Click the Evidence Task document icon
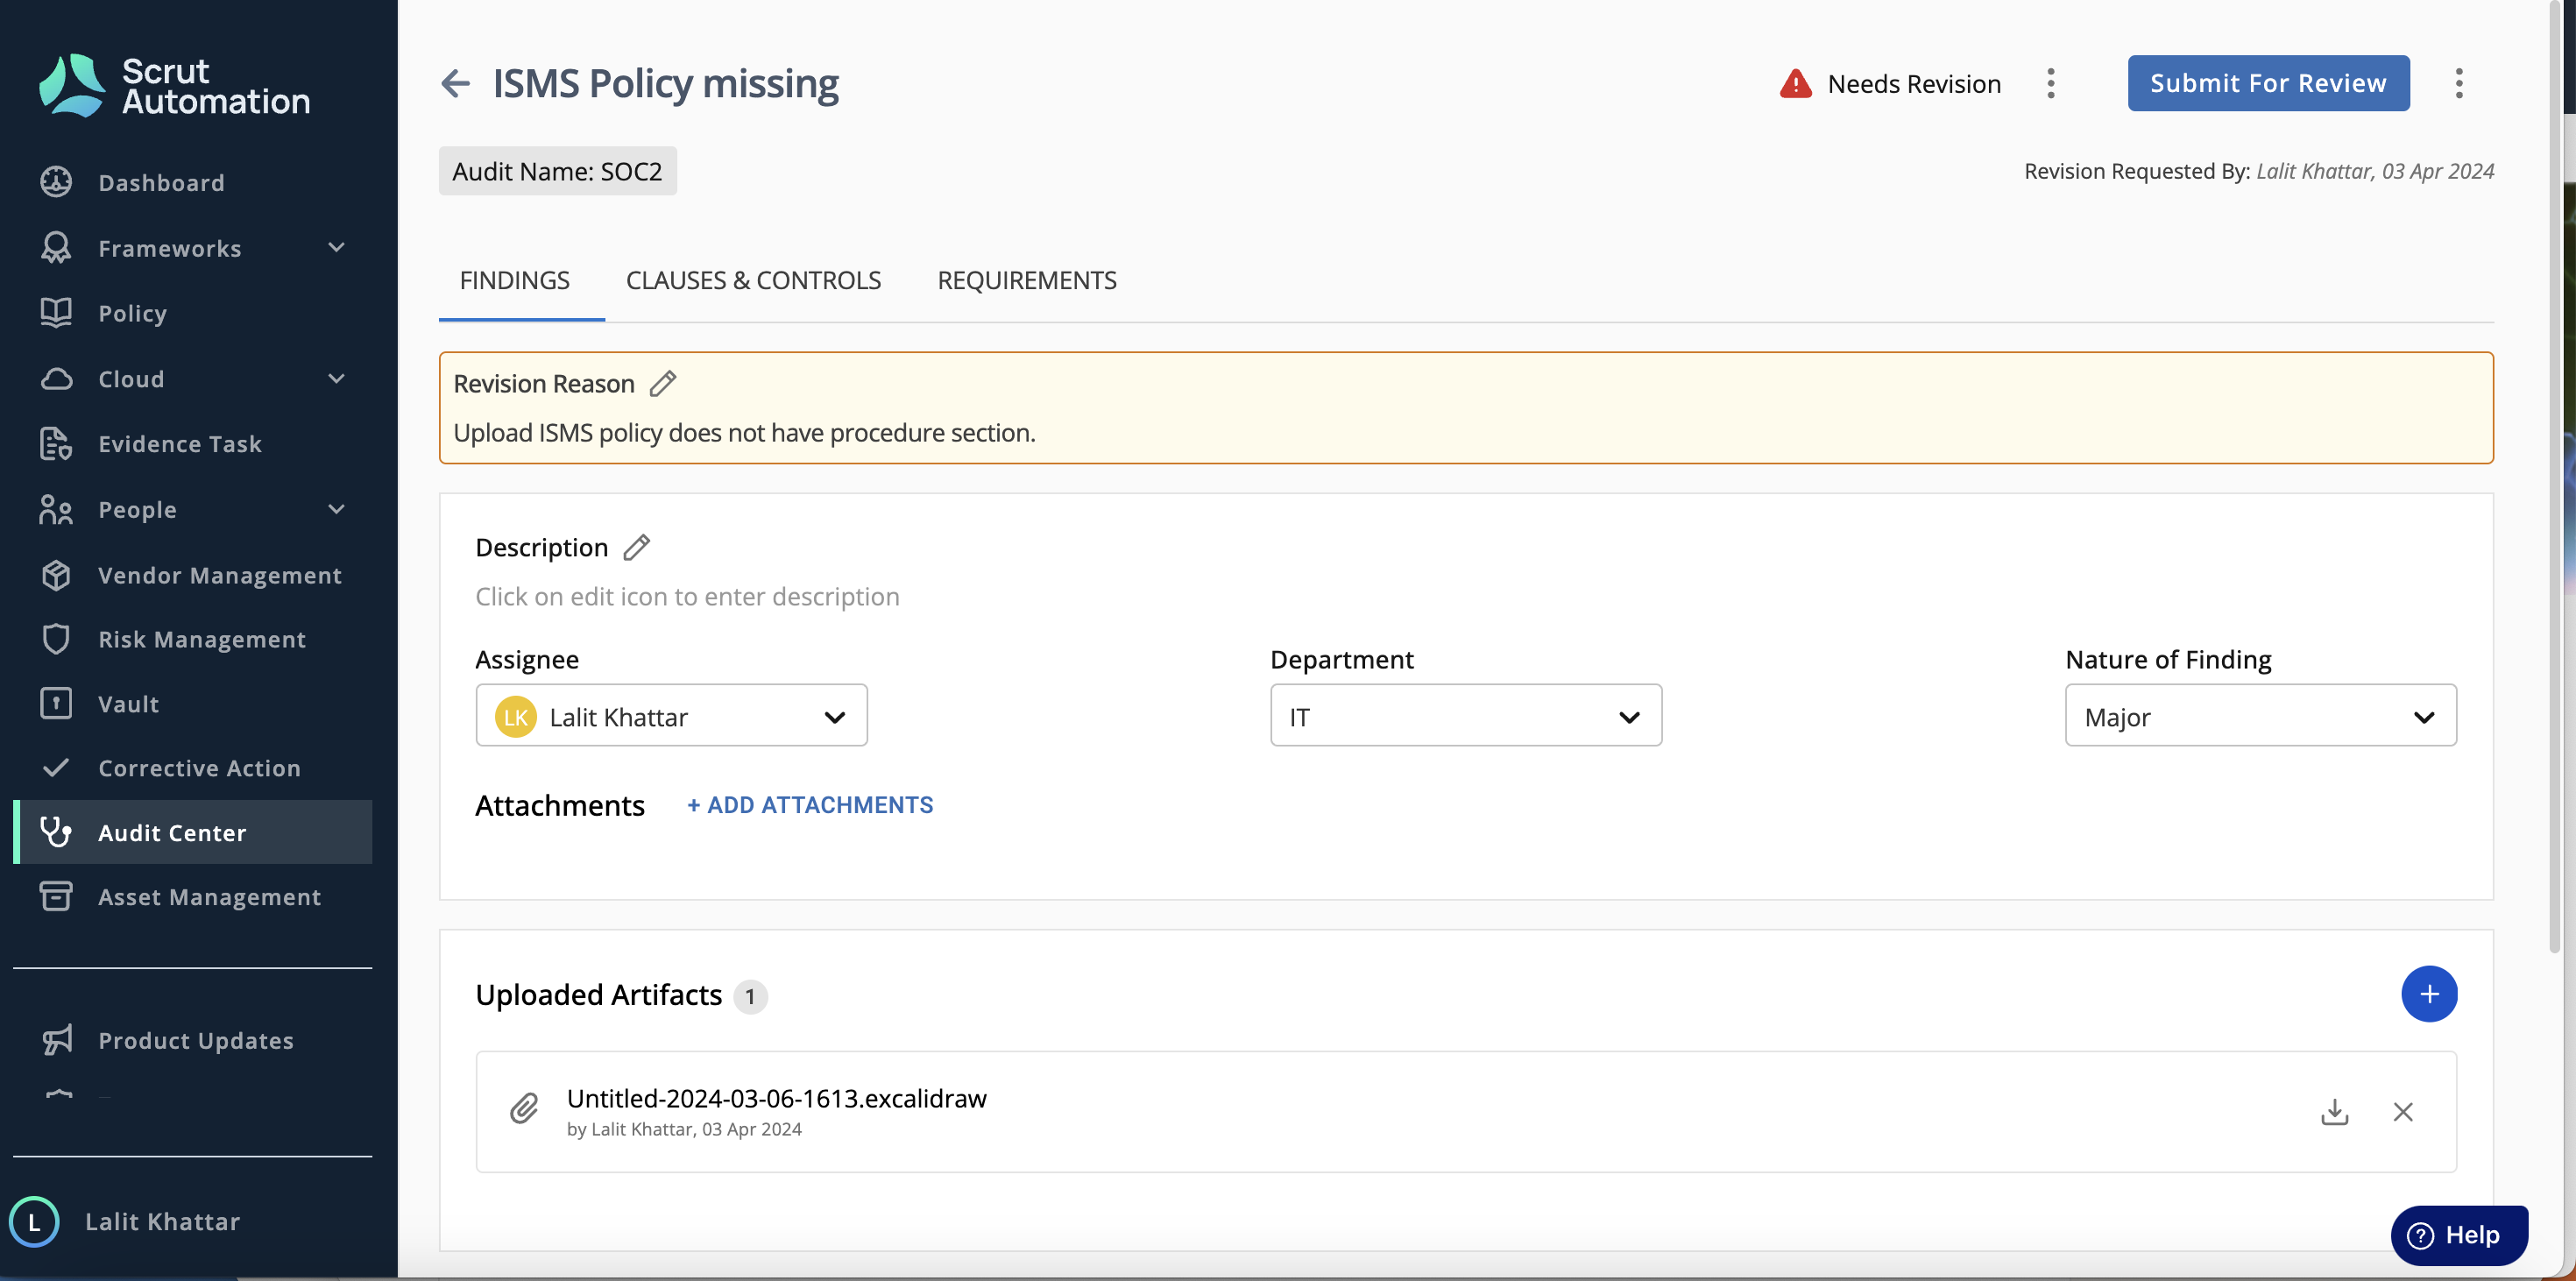This screenshot has height=1281, width=2576. point(56,443)
